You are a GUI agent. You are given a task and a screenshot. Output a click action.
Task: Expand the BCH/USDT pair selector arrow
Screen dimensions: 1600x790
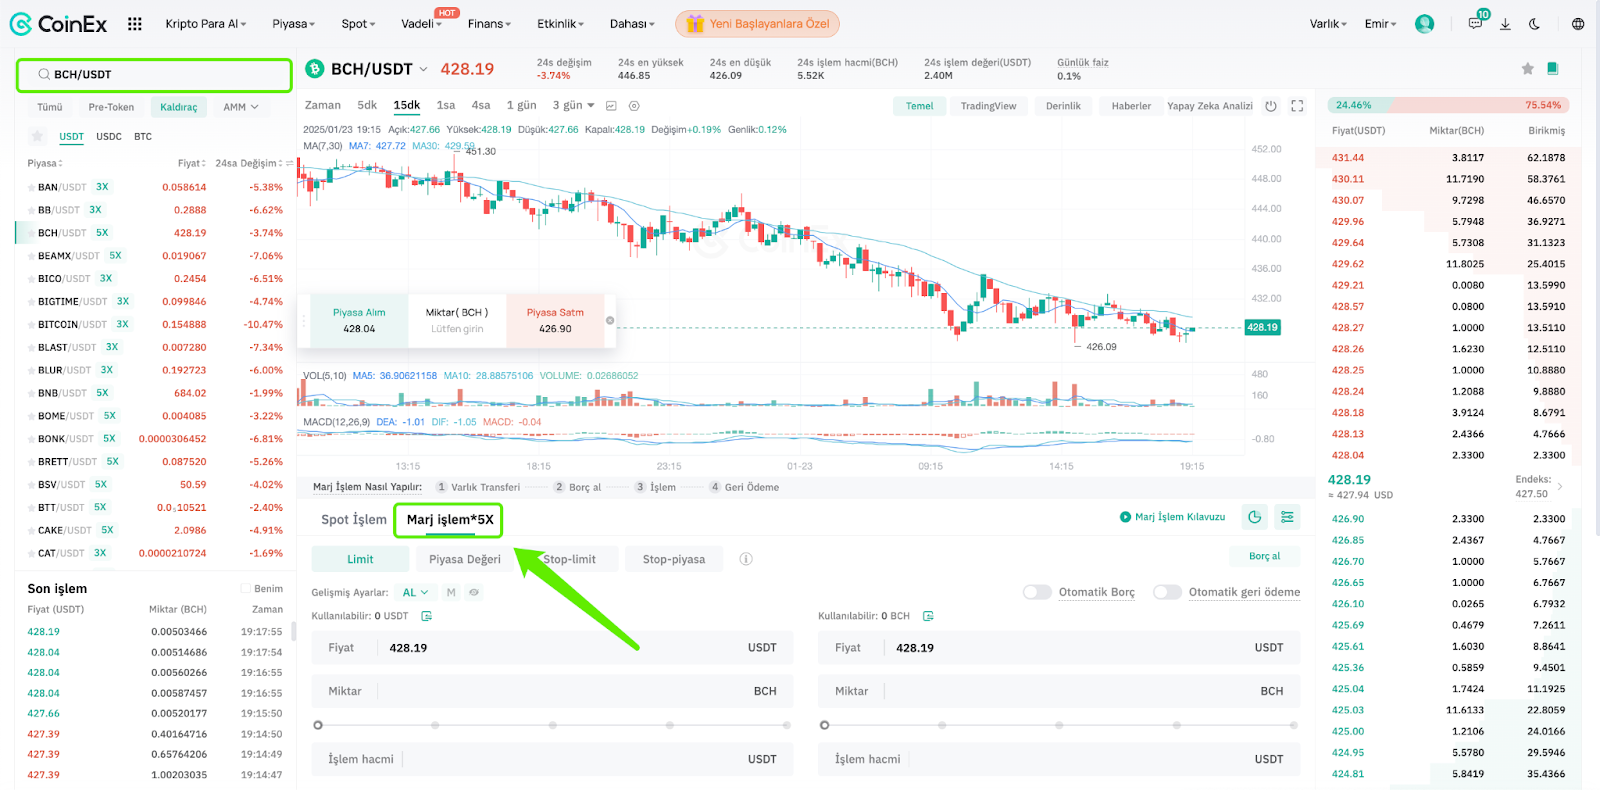pos(423,69)
